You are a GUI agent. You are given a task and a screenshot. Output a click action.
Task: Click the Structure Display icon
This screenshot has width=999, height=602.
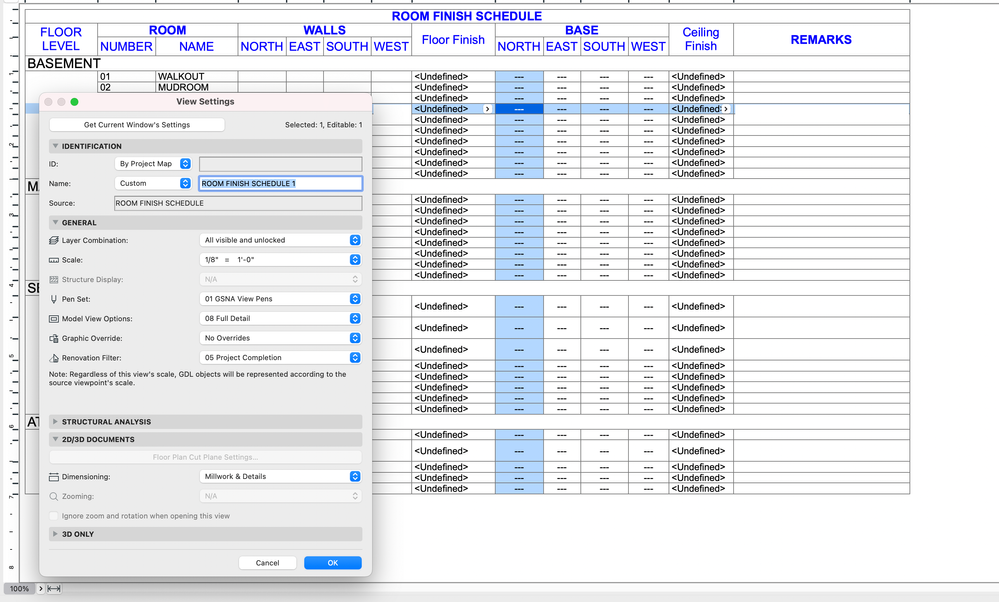[52, 279]
